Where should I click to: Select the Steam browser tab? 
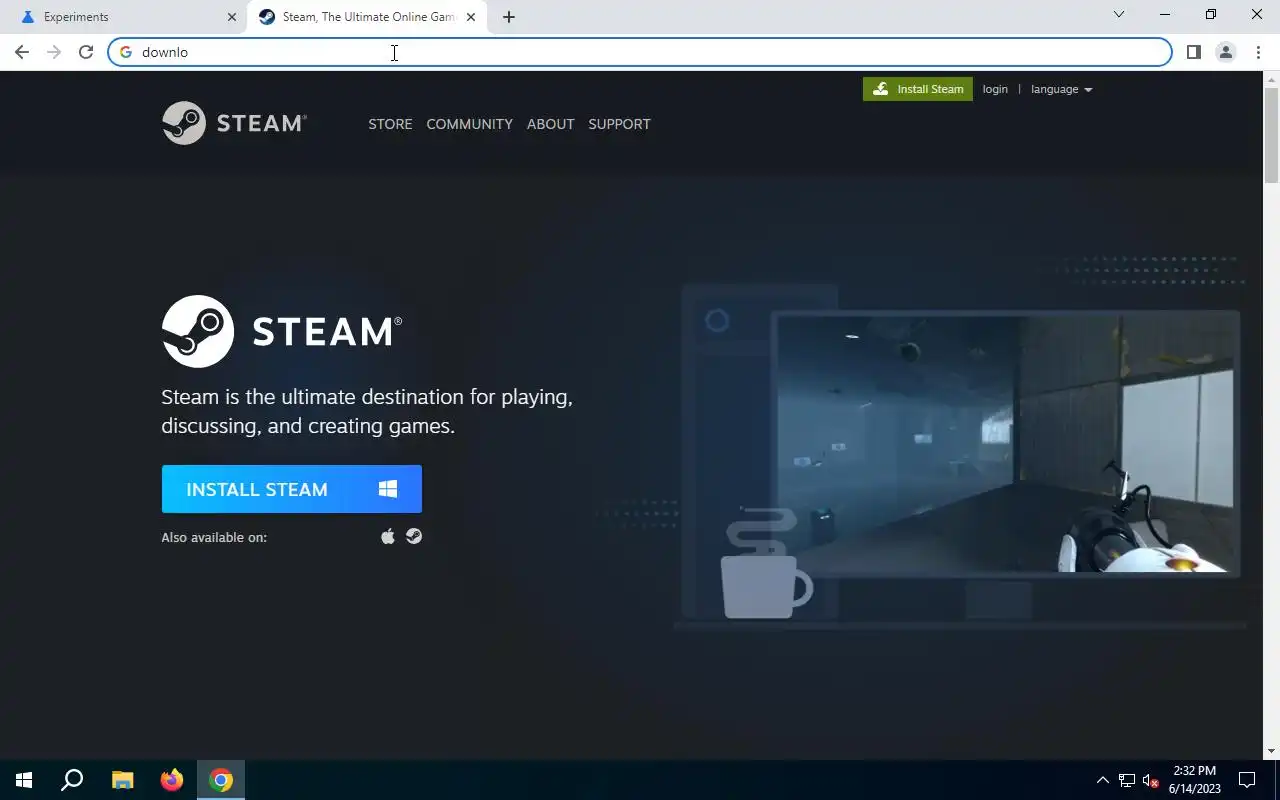point(368,17)
